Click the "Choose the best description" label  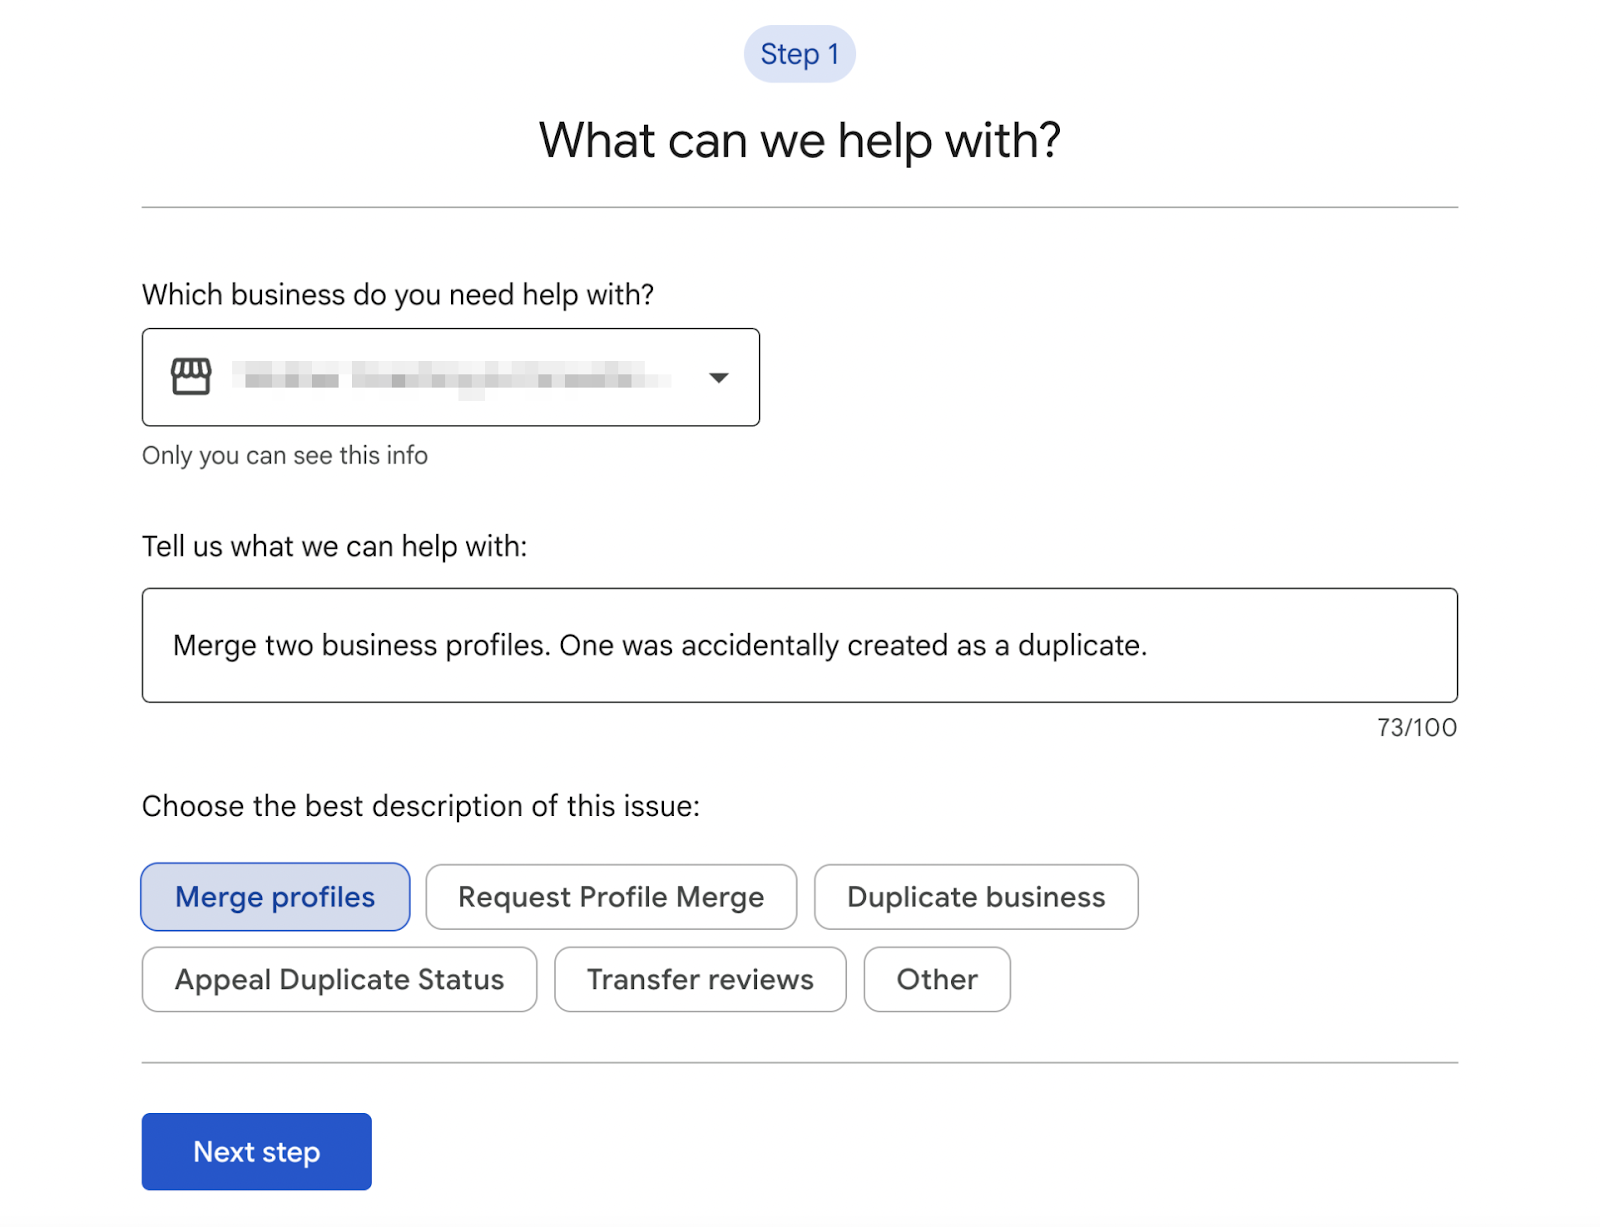pyautogui.click(x=422, y=806)
